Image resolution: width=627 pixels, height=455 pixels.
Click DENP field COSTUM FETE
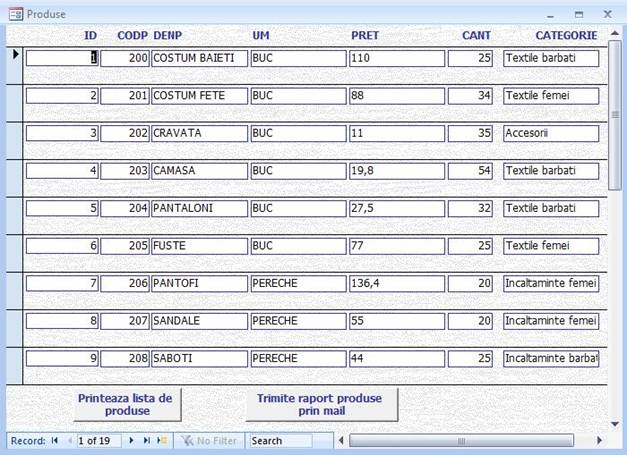pyautogui.click(x=200, y=96)
